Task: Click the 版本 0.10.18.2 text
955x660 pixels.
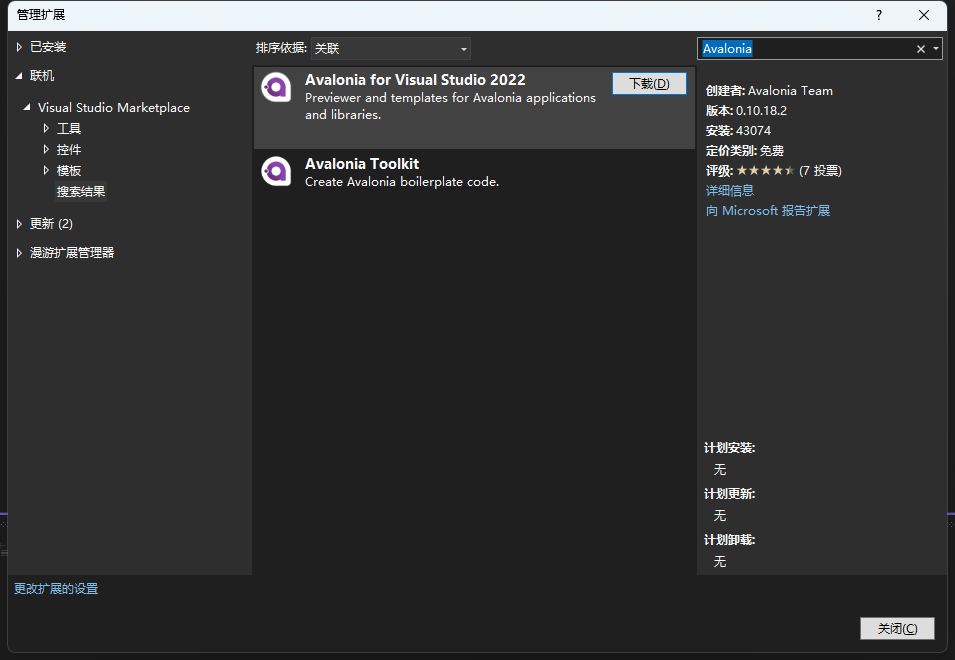Action: [x=746, y=111]
